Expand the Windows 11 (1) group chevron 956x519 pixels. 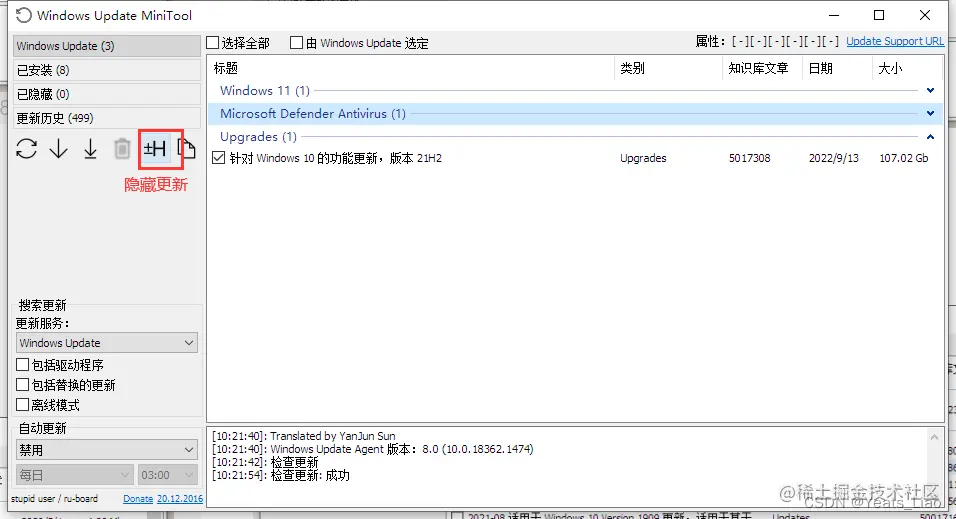coord(930,90)
